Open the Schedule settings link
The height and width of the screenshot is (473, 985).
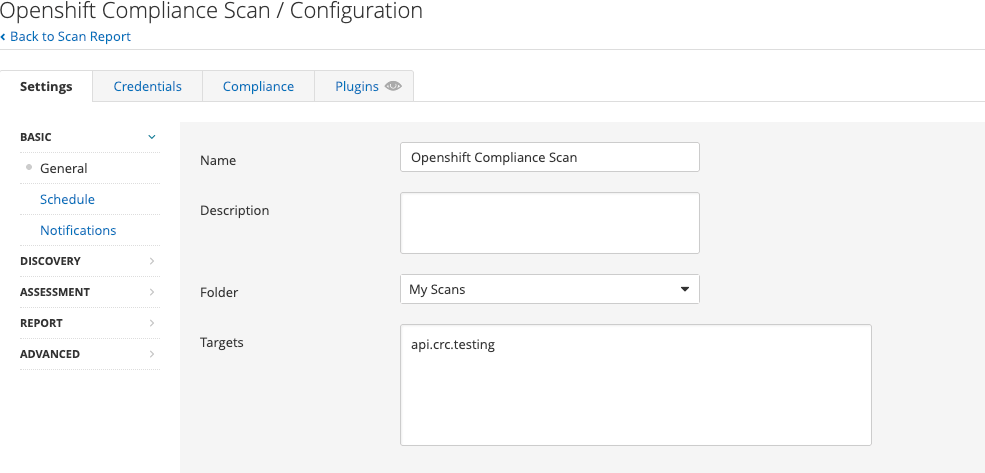click(67, 199)
